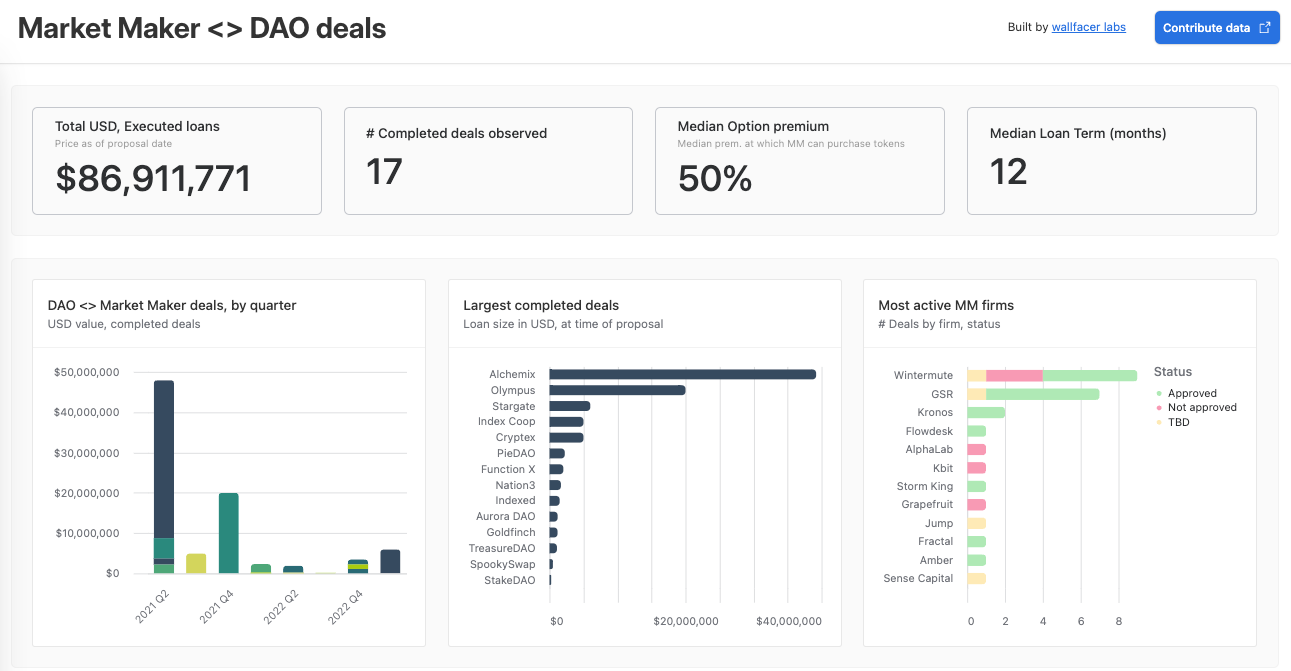Click the Grapefruit firm label

tap(927, 504)
